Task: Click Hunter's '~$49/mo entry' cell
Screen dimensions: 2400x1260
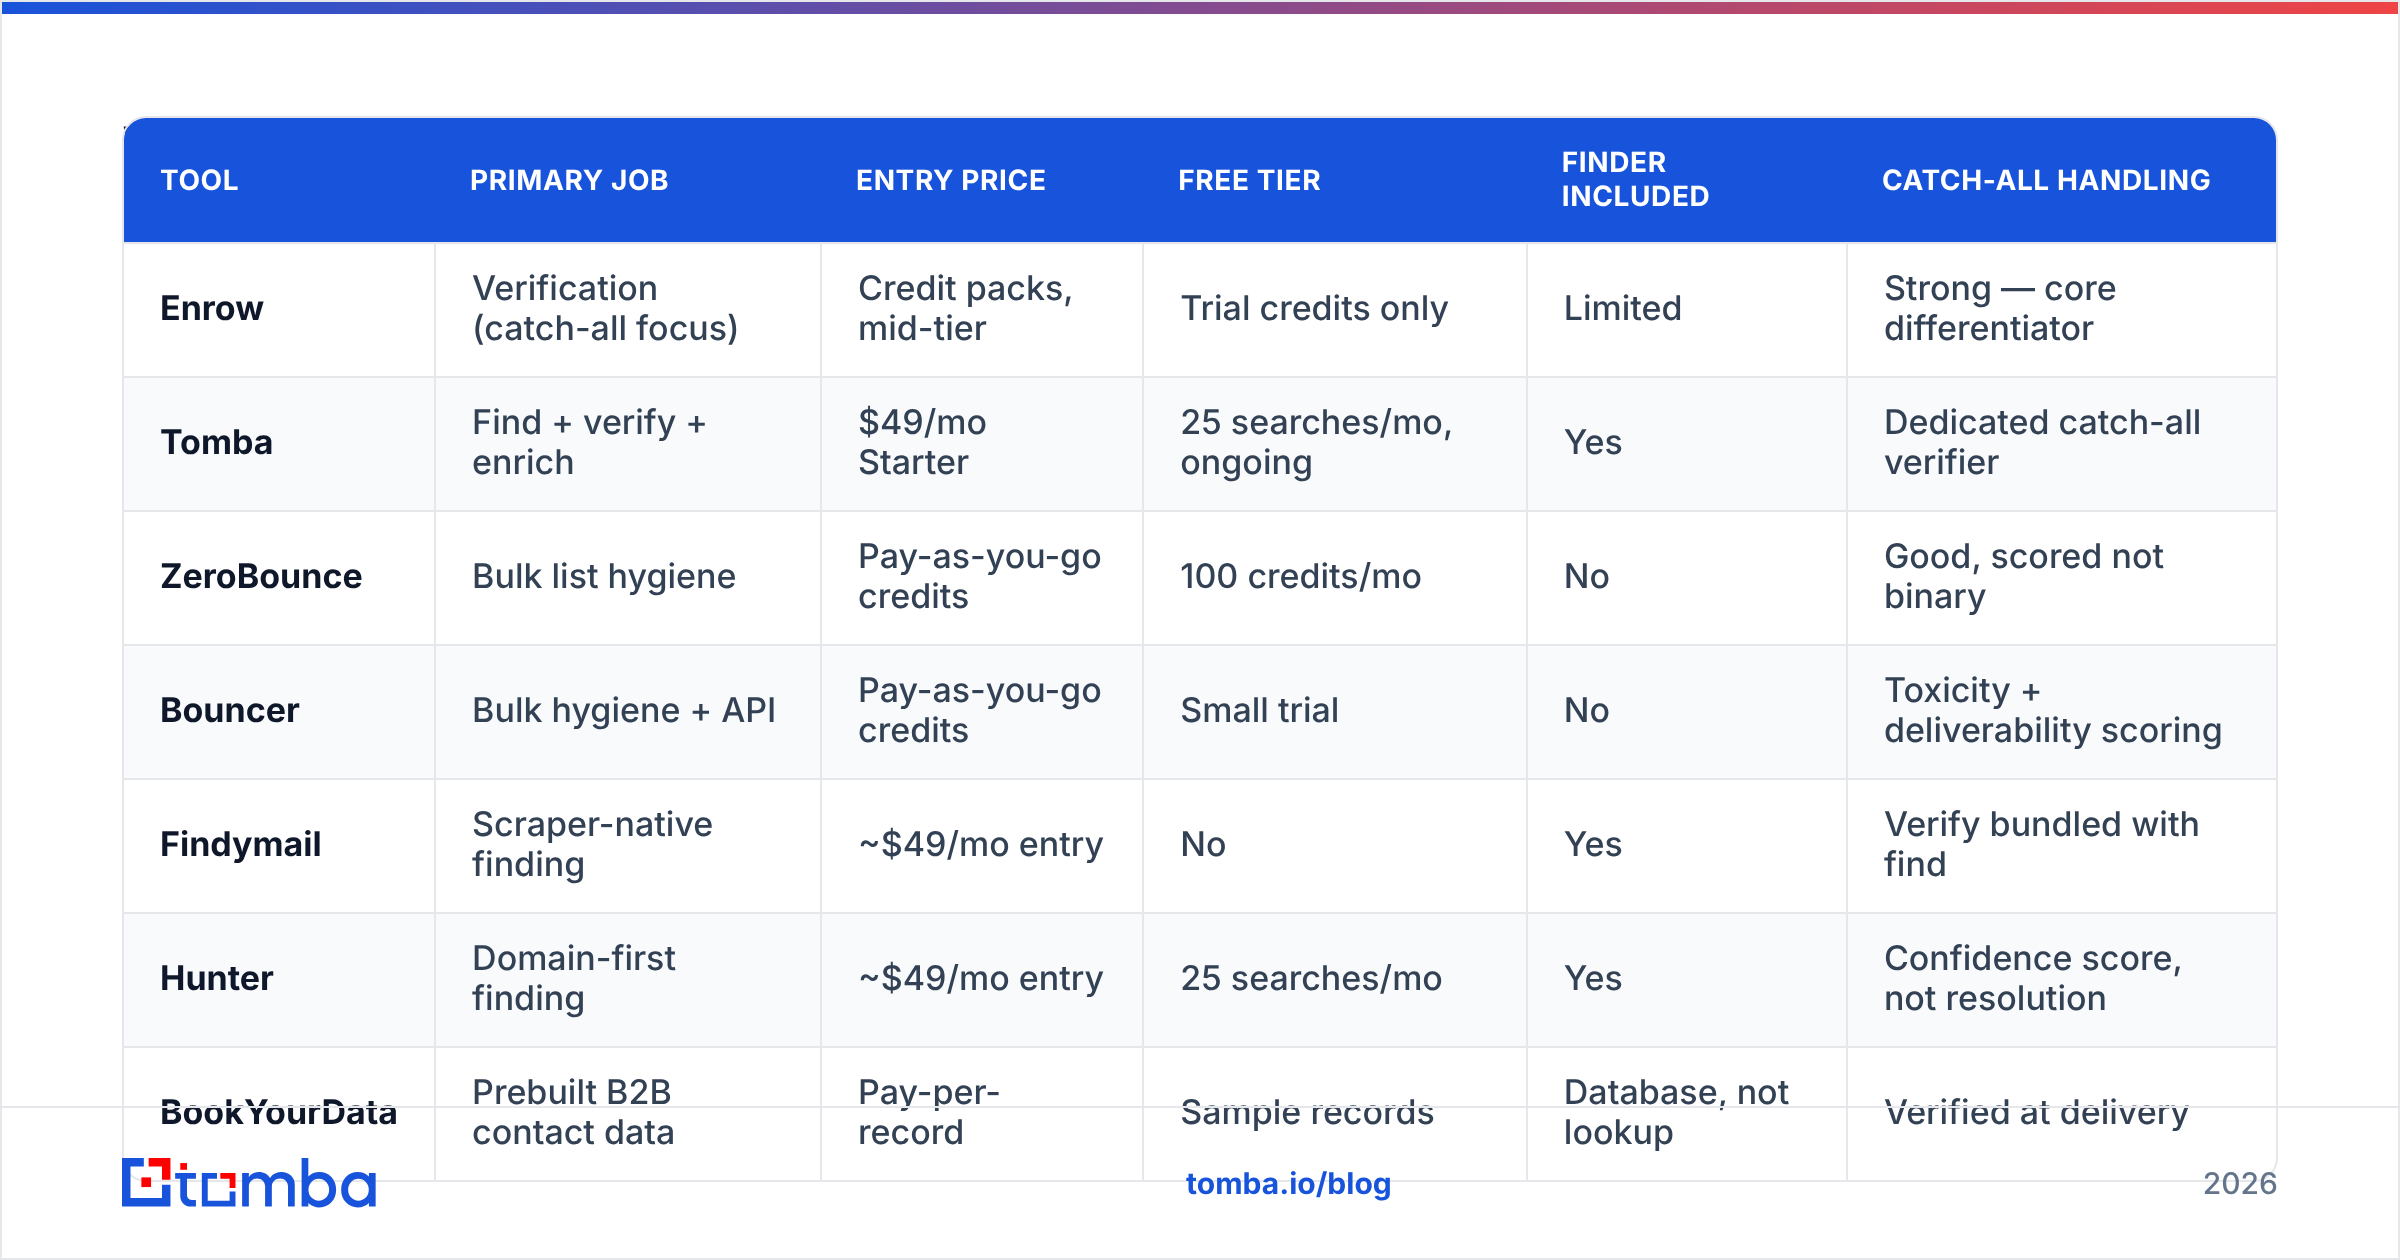Action: [981, 978]
